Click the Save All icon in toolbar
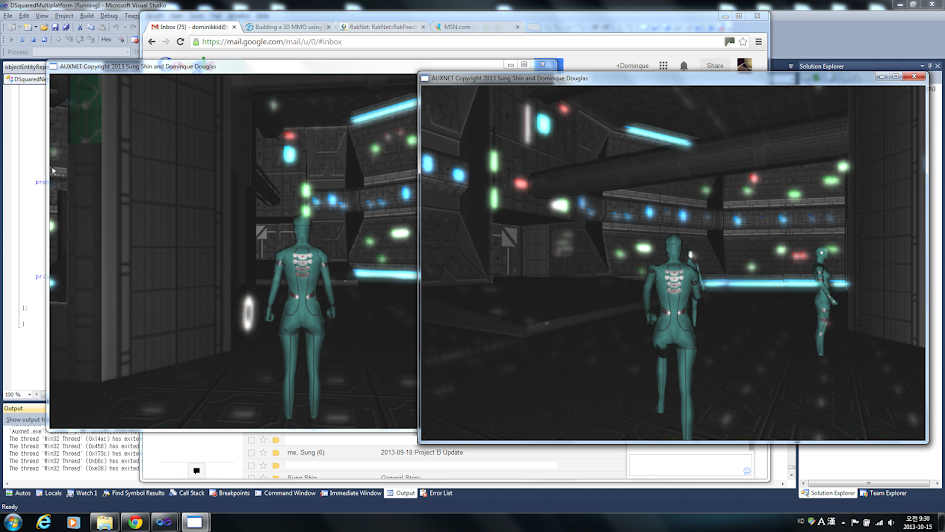Screen dimensions: 945x532 pos(66,27)
